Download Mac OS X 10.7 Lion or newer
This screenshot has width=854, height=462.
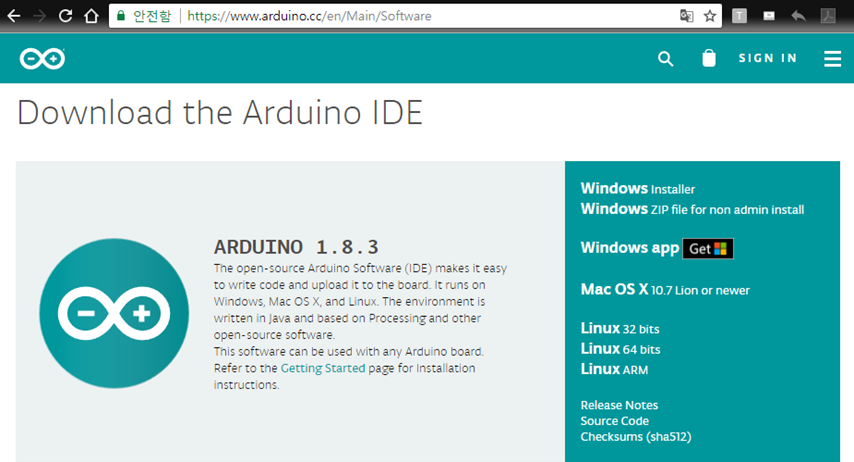pos(665,289)
